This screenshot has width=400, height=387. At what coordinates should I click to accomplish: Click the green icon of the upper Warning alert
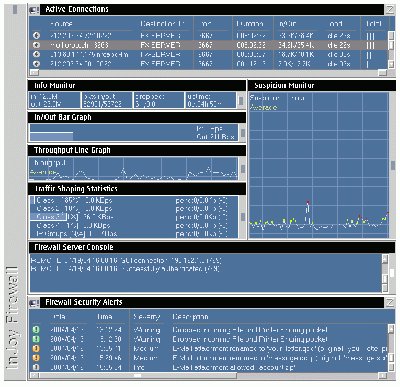(x=36, y=329)
